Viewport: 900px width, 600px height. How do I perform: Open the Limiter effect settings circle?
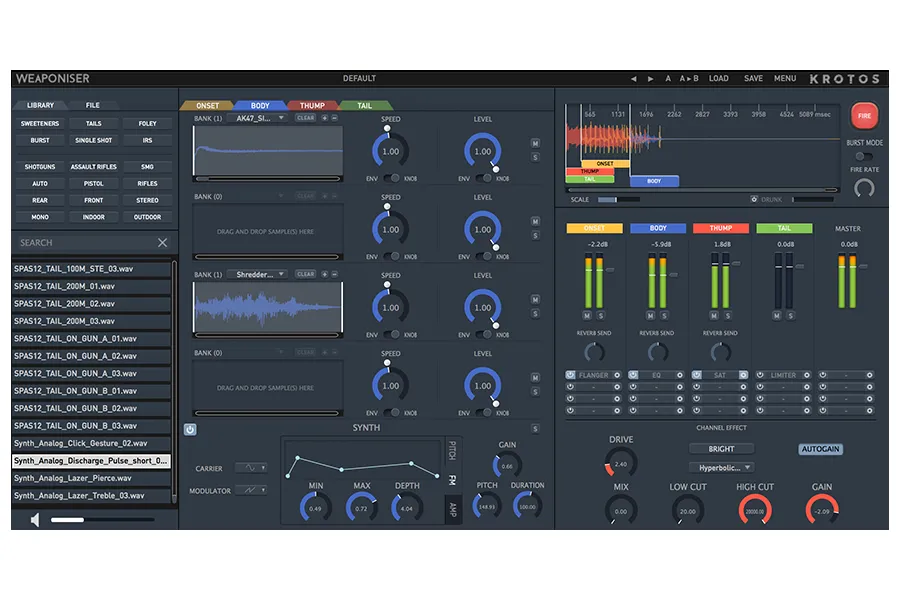pos(806,375)
